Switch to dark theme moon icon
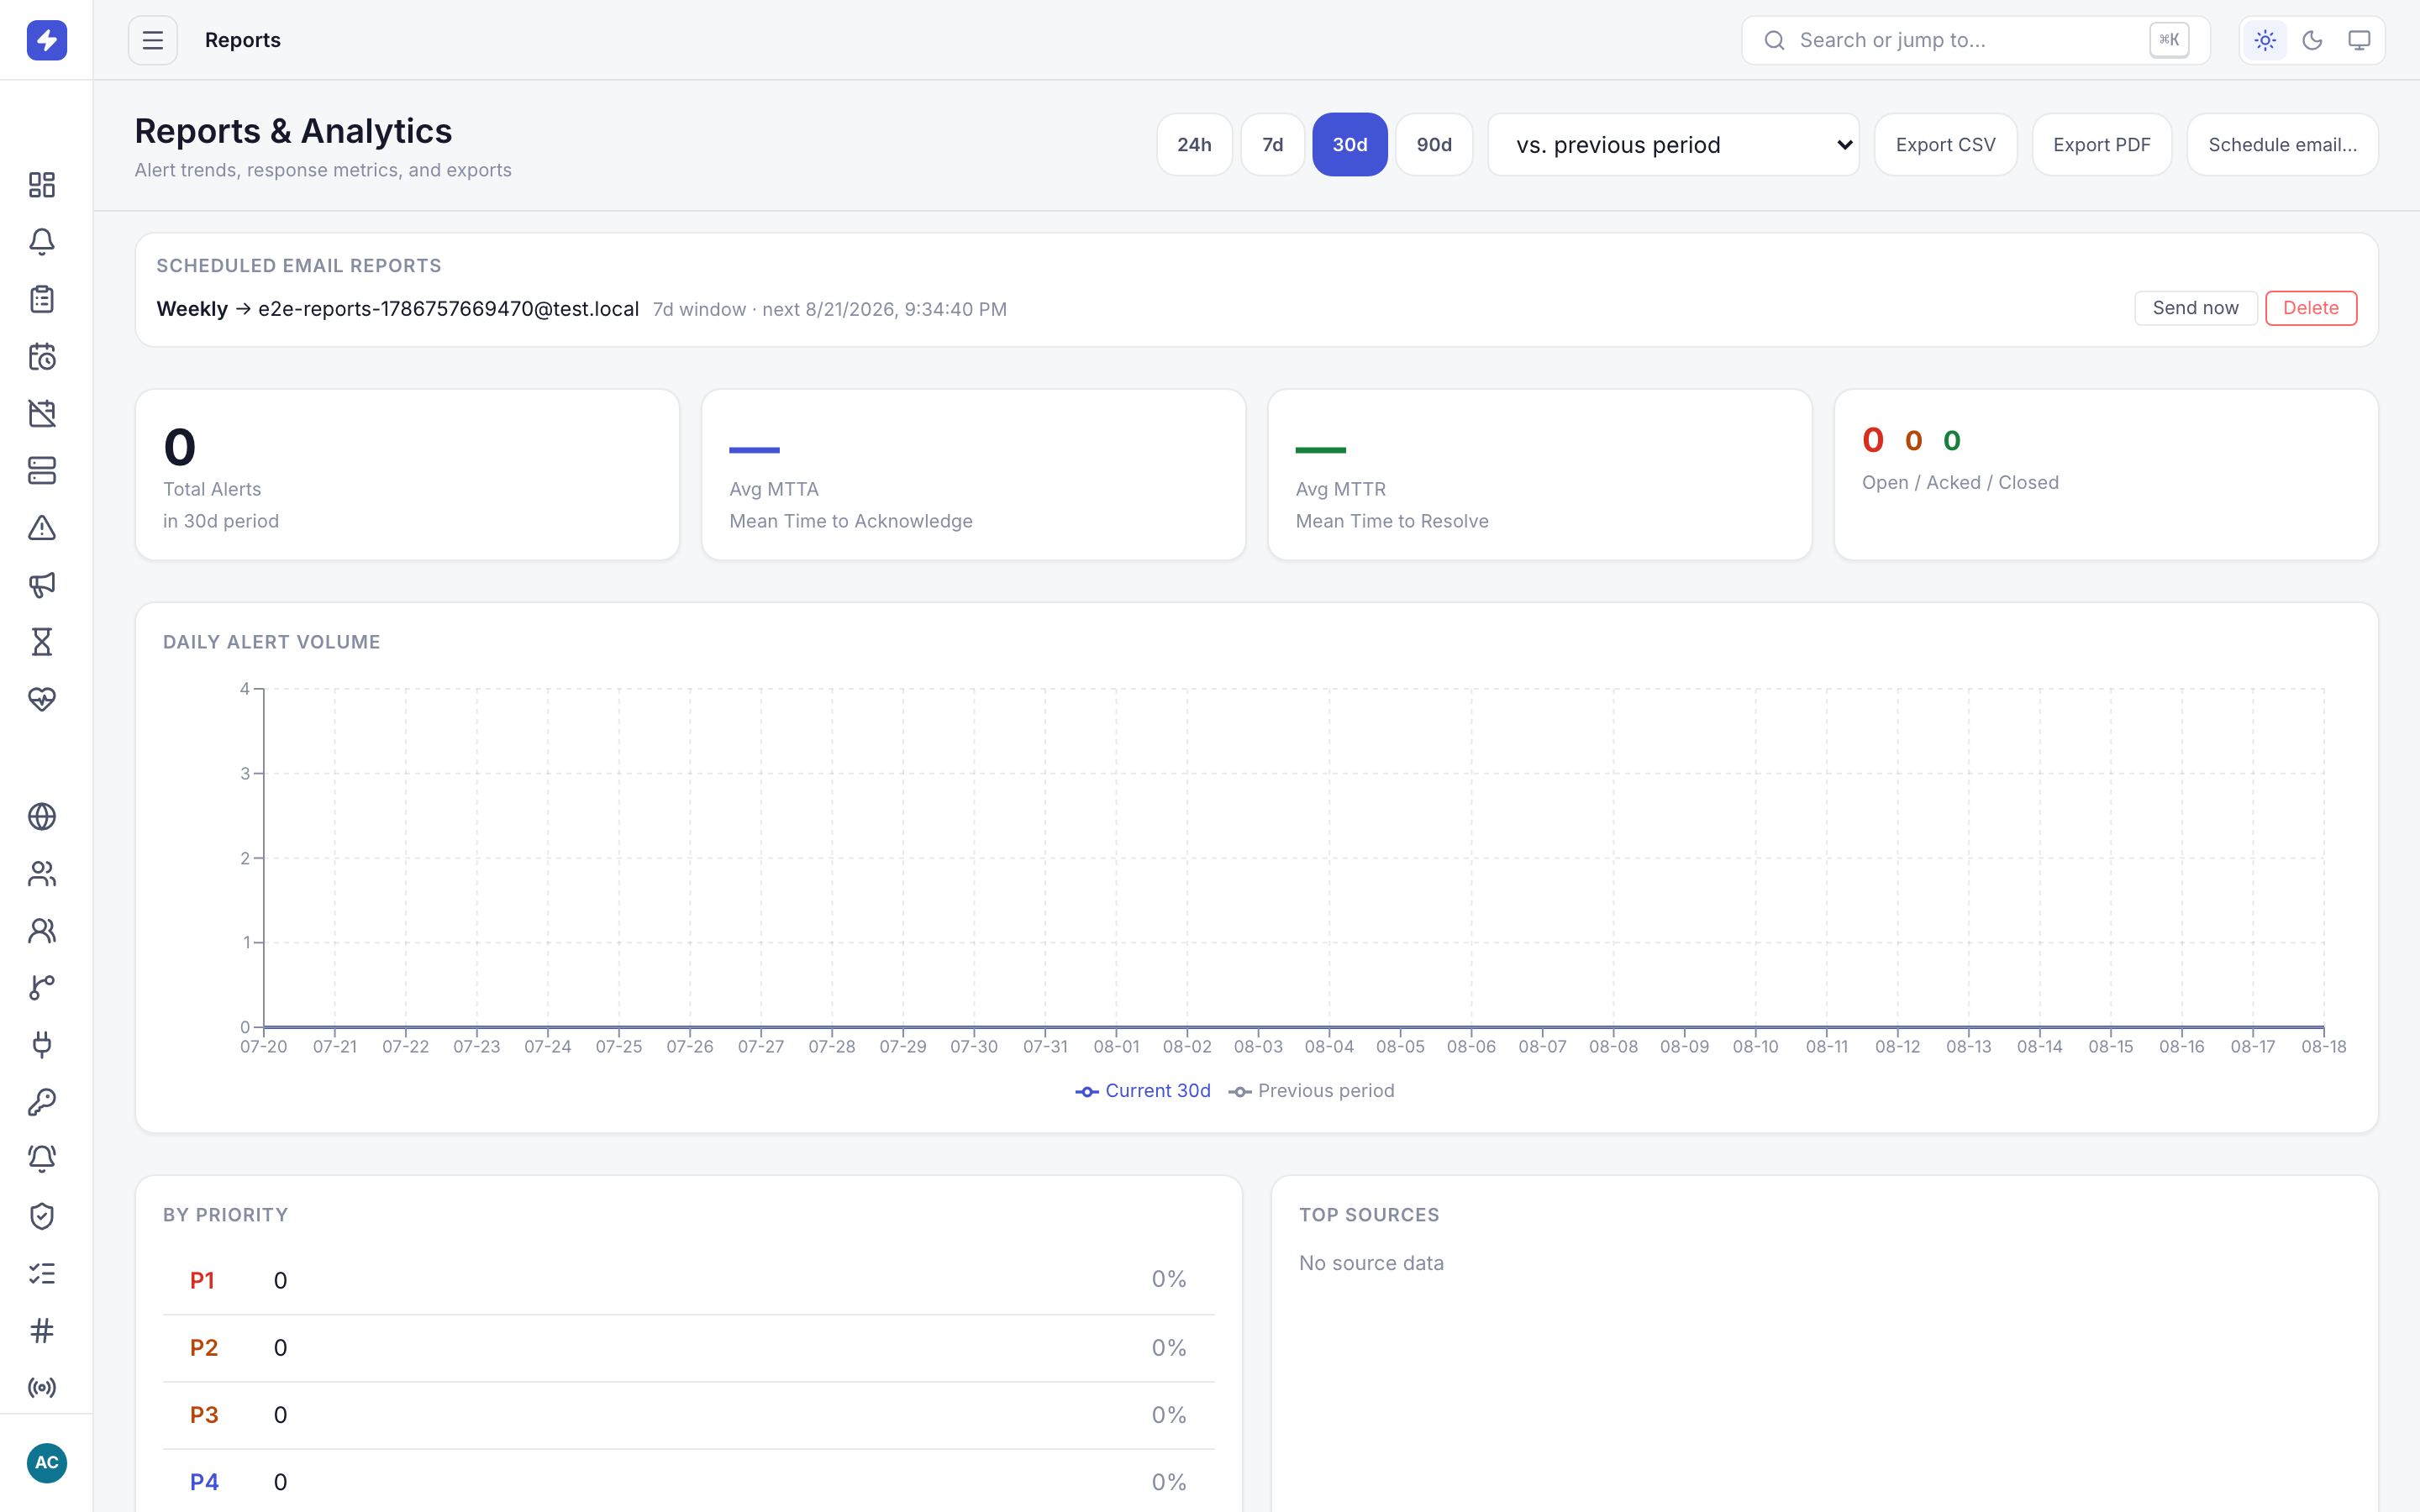 pyautogui.click(x=2312, y=40)
